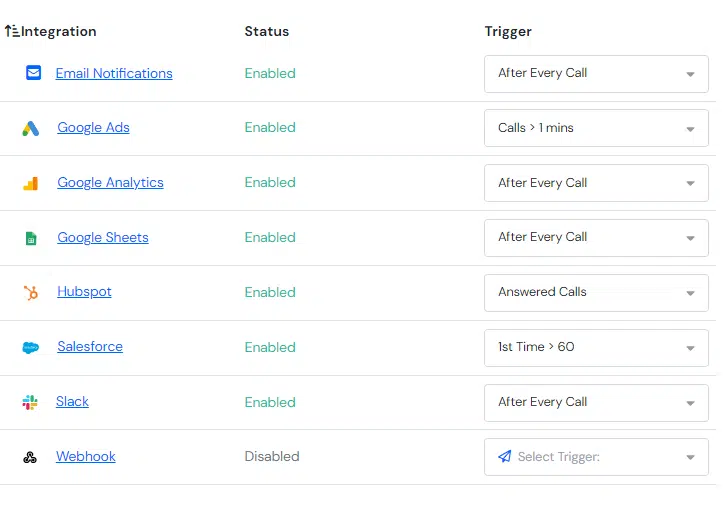728x512 pixels.
Task: Open the Webhook 'Select Trigger' dropdown
Action: pyautogui.click(x=596, y=457)
